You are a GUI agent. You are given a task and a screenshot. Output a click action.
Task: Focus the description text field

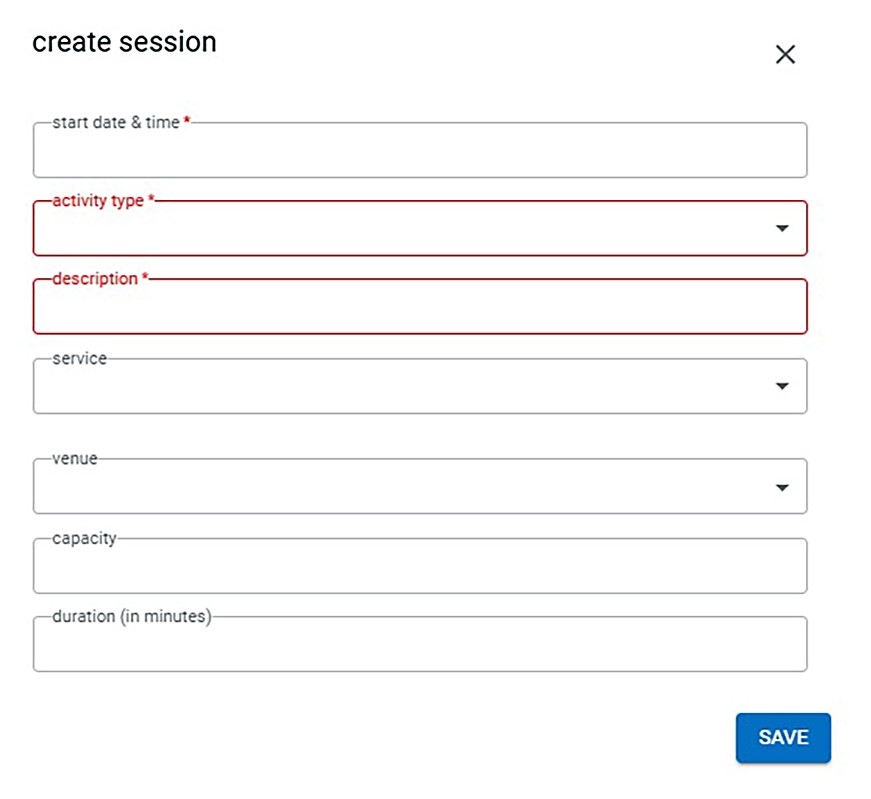(x=420, y=307)
